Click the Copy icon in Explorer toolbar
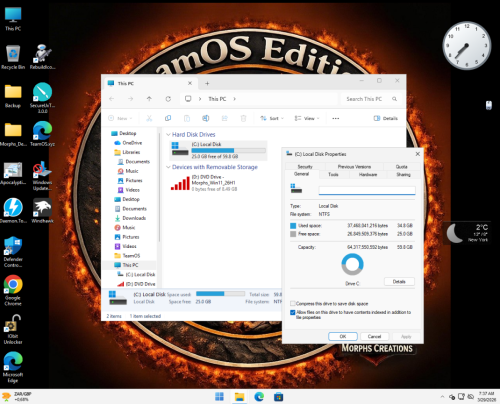This screenshot has width=500, height=404. coord(168,118)
